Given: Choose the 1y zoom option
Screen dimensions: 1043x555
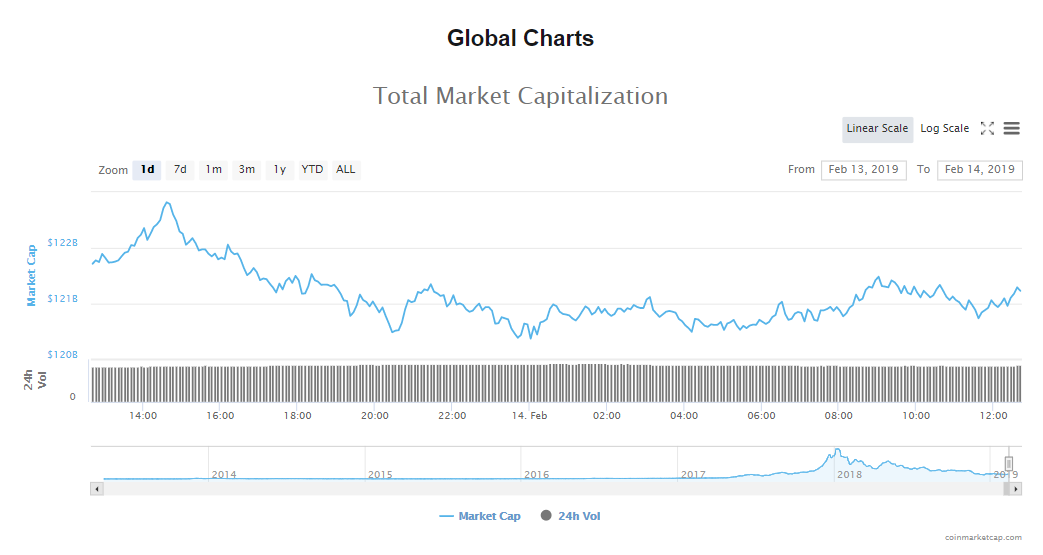Looking at the screenshot, I should coord(280,170).
